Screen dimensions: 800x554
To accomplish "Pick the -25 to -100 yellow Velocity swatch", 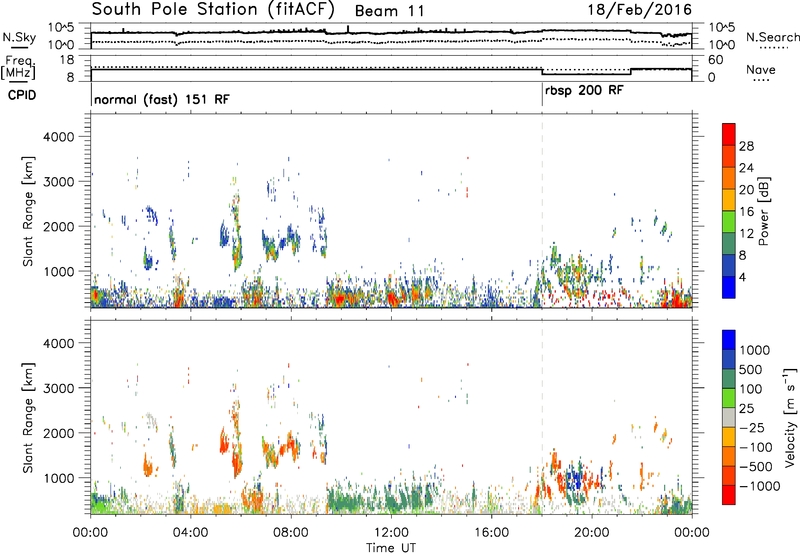I will [729, 437].
